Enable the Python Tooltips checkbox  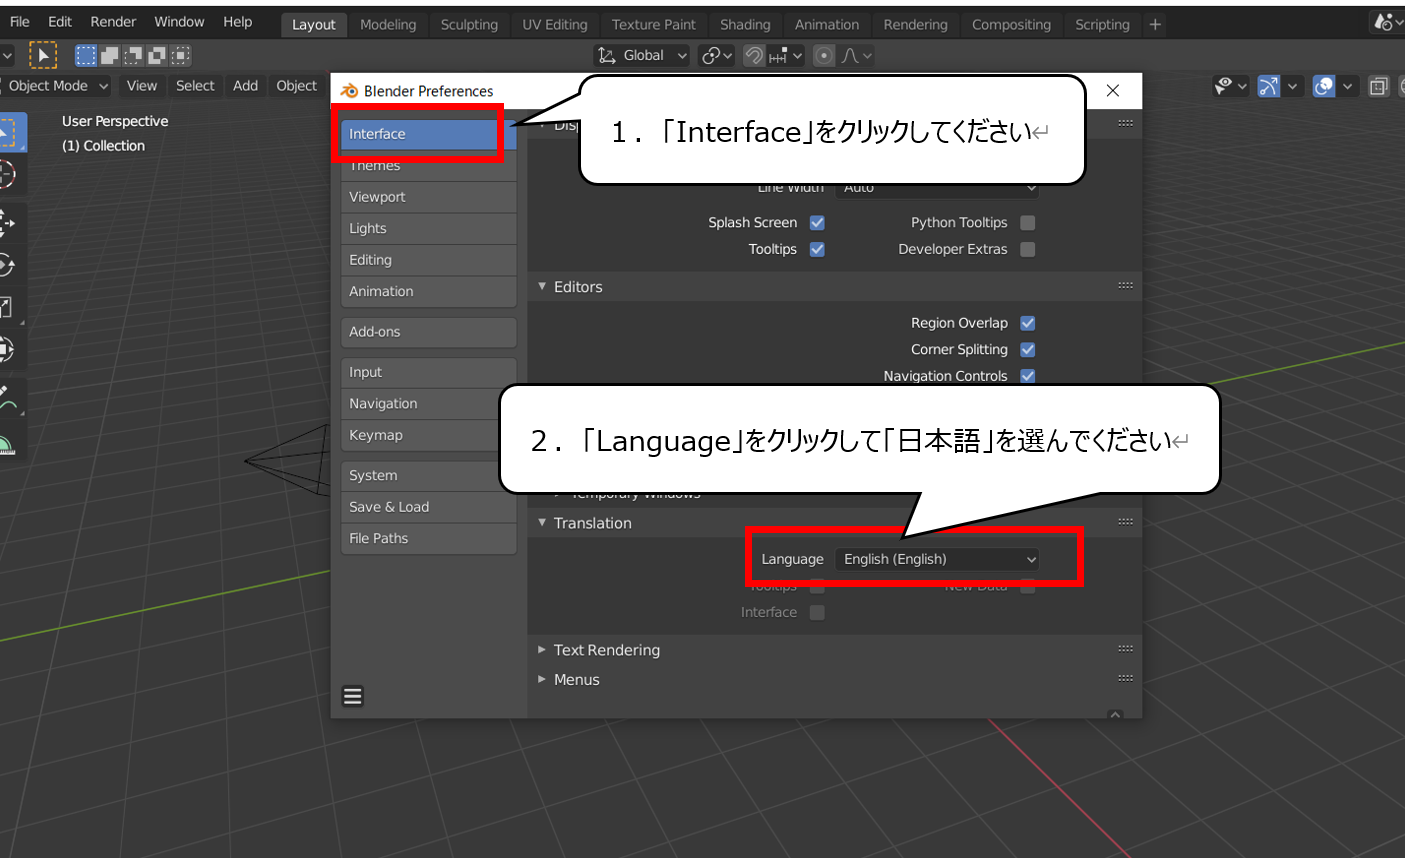point(1028,223)
